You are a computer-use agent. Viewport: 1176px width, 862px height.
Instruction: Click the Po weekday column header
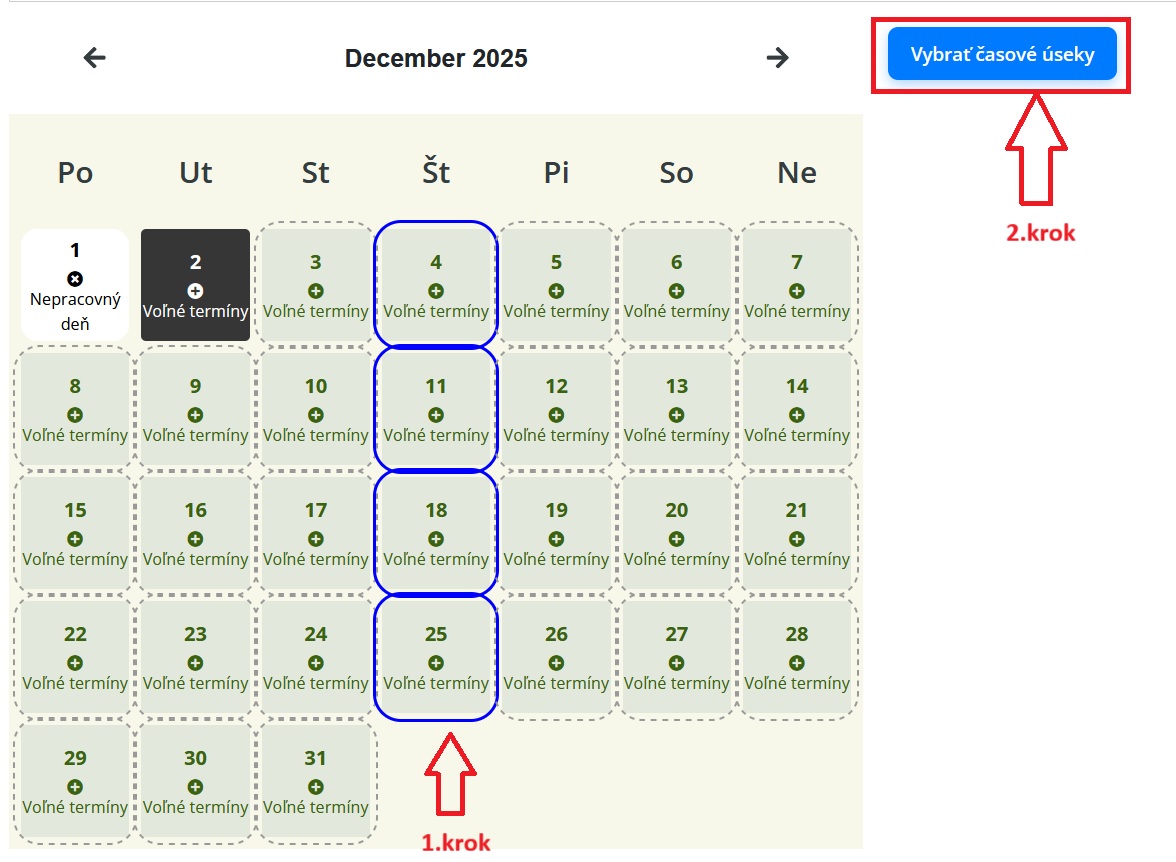pos(75,173)
